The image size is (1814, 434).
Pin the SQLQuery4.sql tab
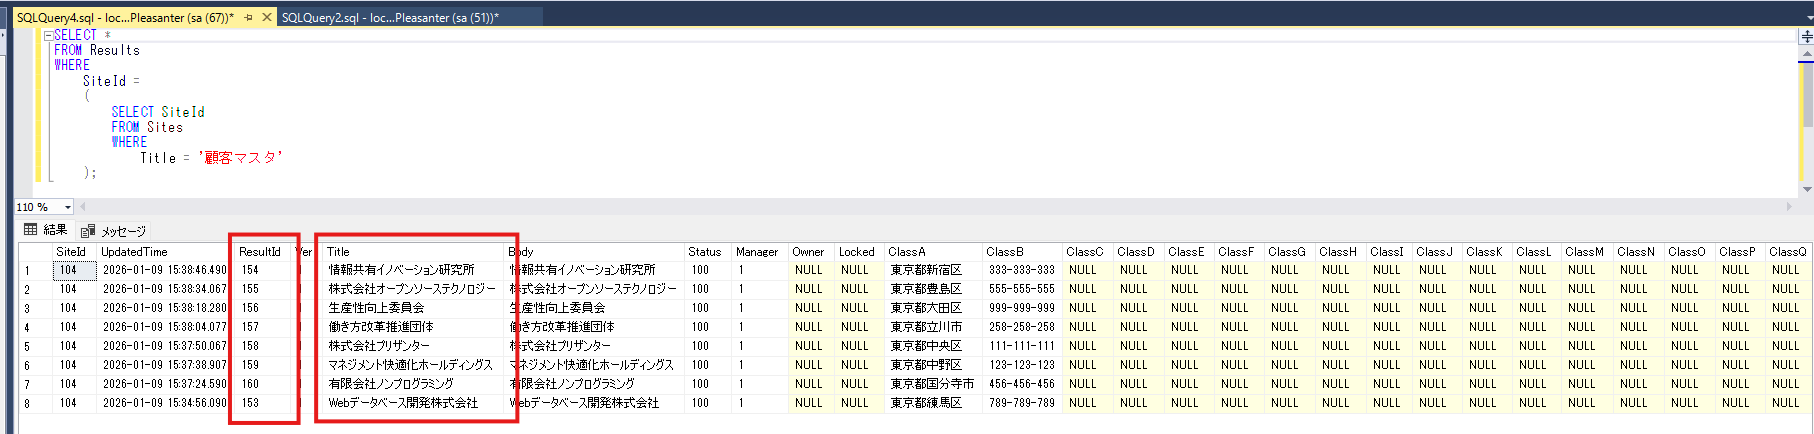(249, 17)
